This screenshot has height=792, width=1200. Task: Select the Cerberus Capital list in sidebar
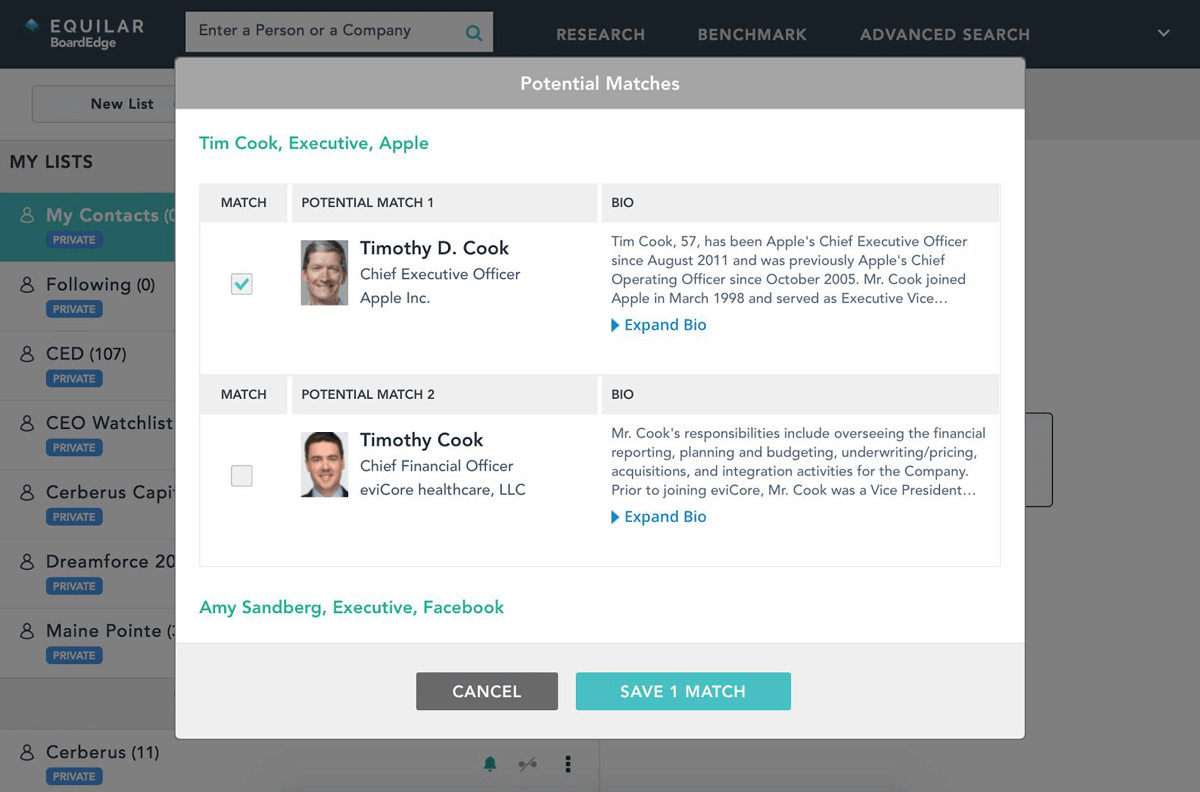click(x=88, y=504)
